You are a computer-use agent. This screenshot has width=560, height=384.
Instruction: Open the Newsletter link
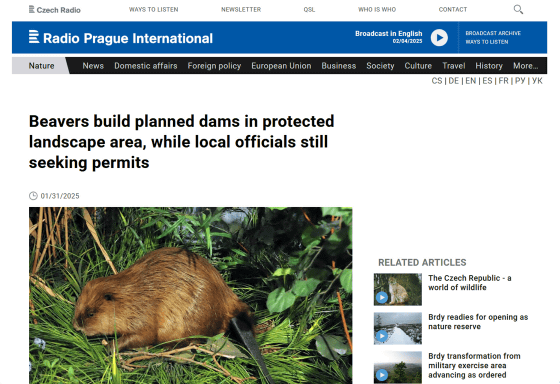point(241,10)
